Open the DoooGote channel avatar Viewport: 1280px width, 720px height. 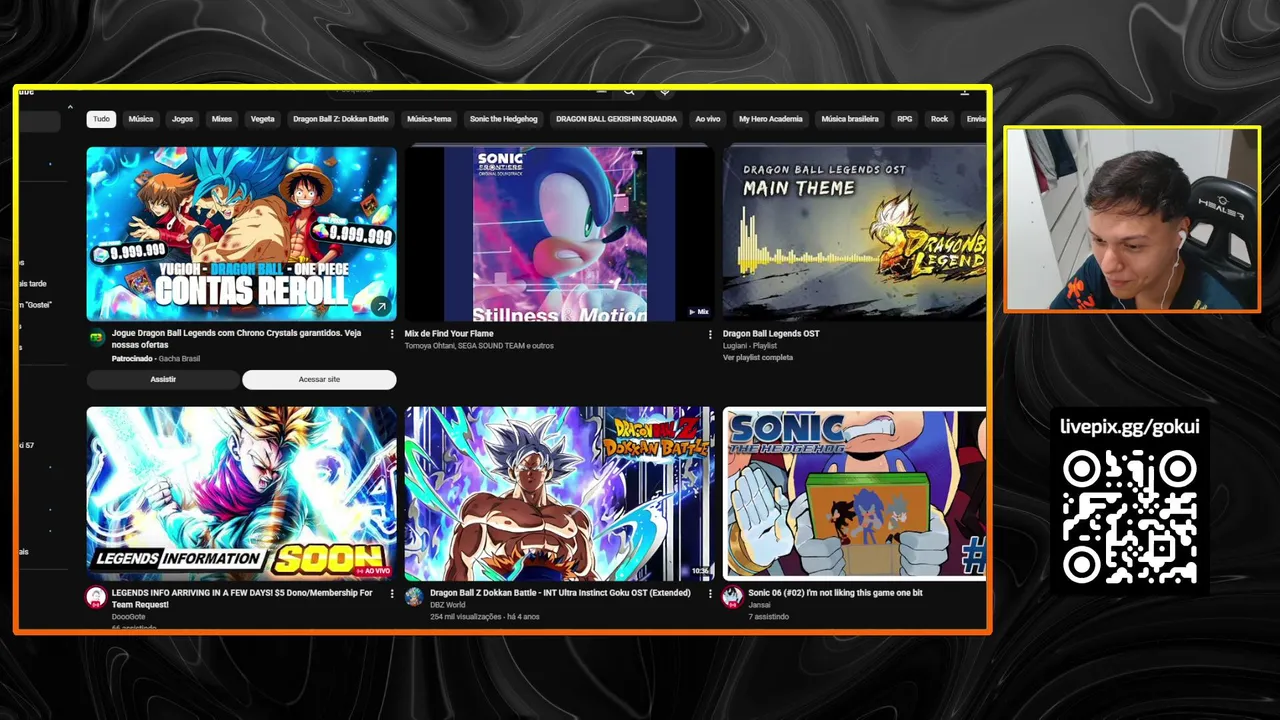pyautogui.click(x=96, y=597)
